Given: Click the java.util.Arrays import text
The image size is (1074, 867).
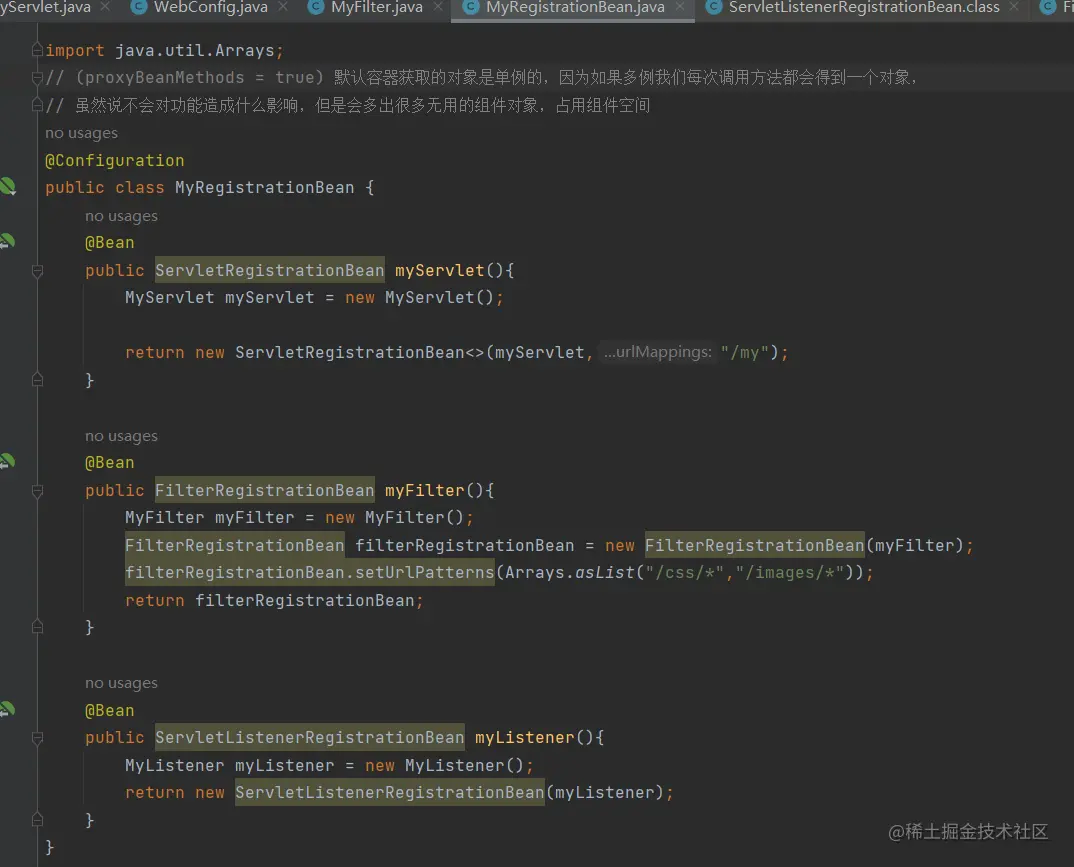Looking at the screenshot, I should [x=195, y=51].
